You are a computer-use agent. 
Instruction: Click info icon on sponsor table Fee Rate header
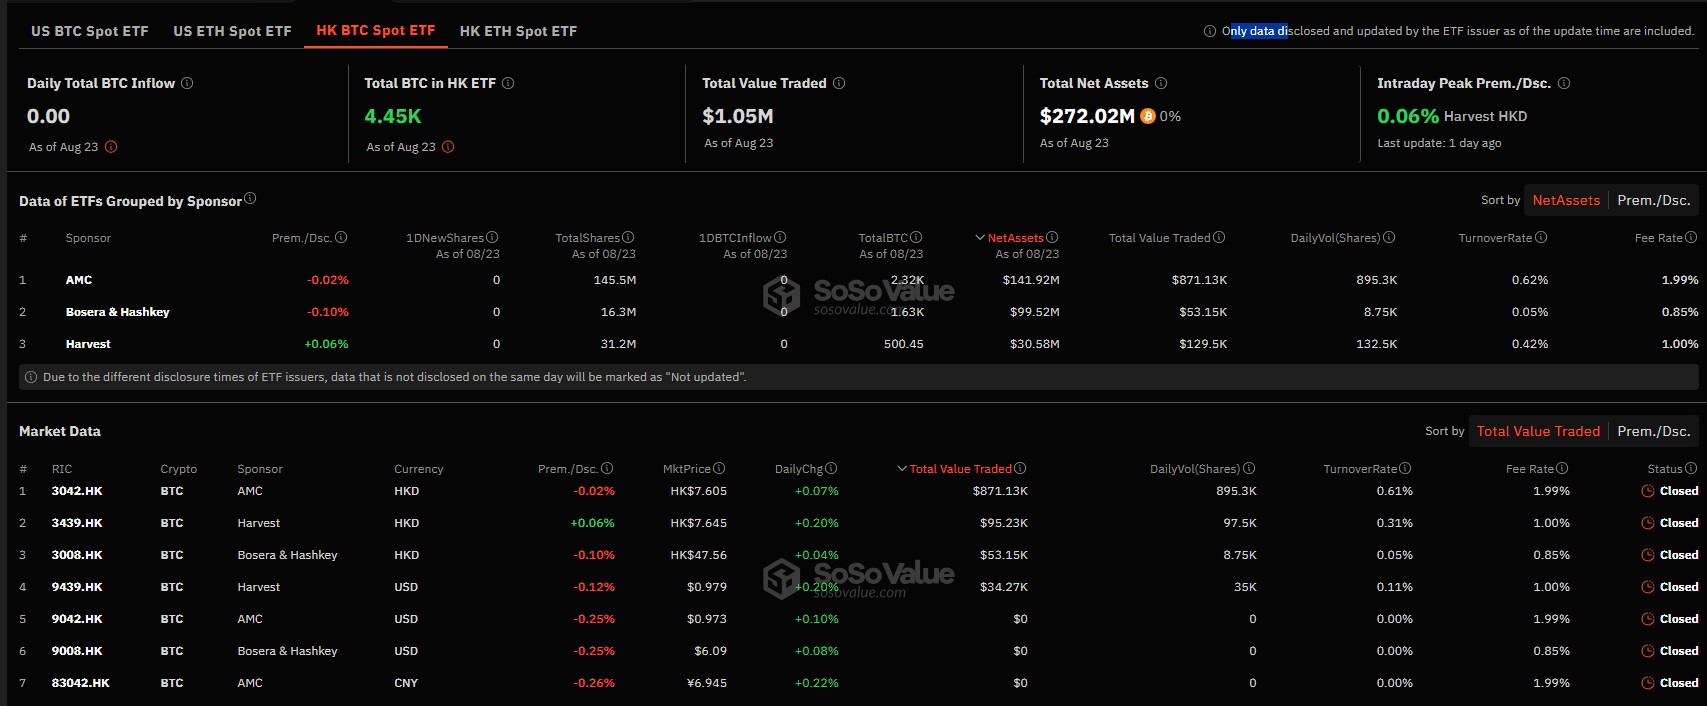click(x=1691, y=237)
